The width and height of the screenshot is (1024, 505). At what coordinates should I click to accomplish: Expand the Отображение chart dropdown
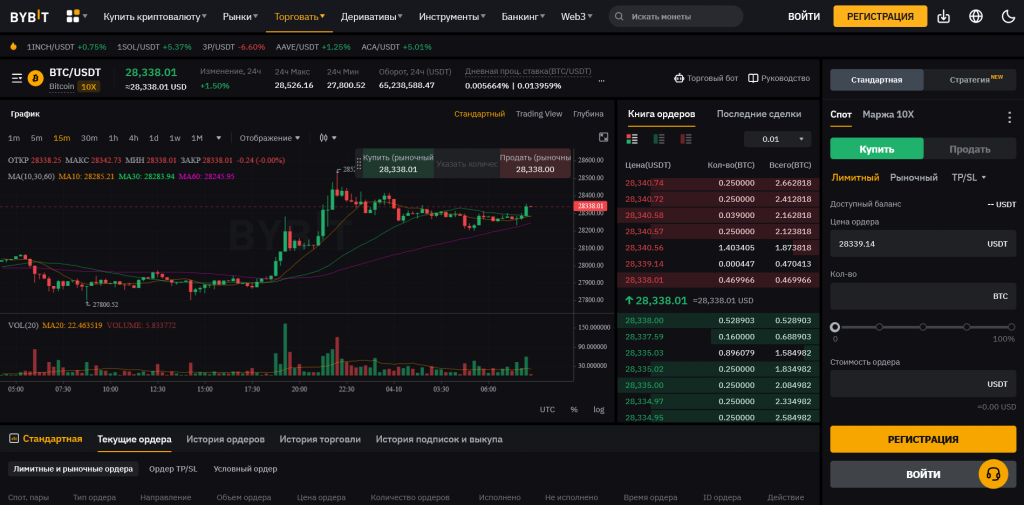tap(271, 138)
